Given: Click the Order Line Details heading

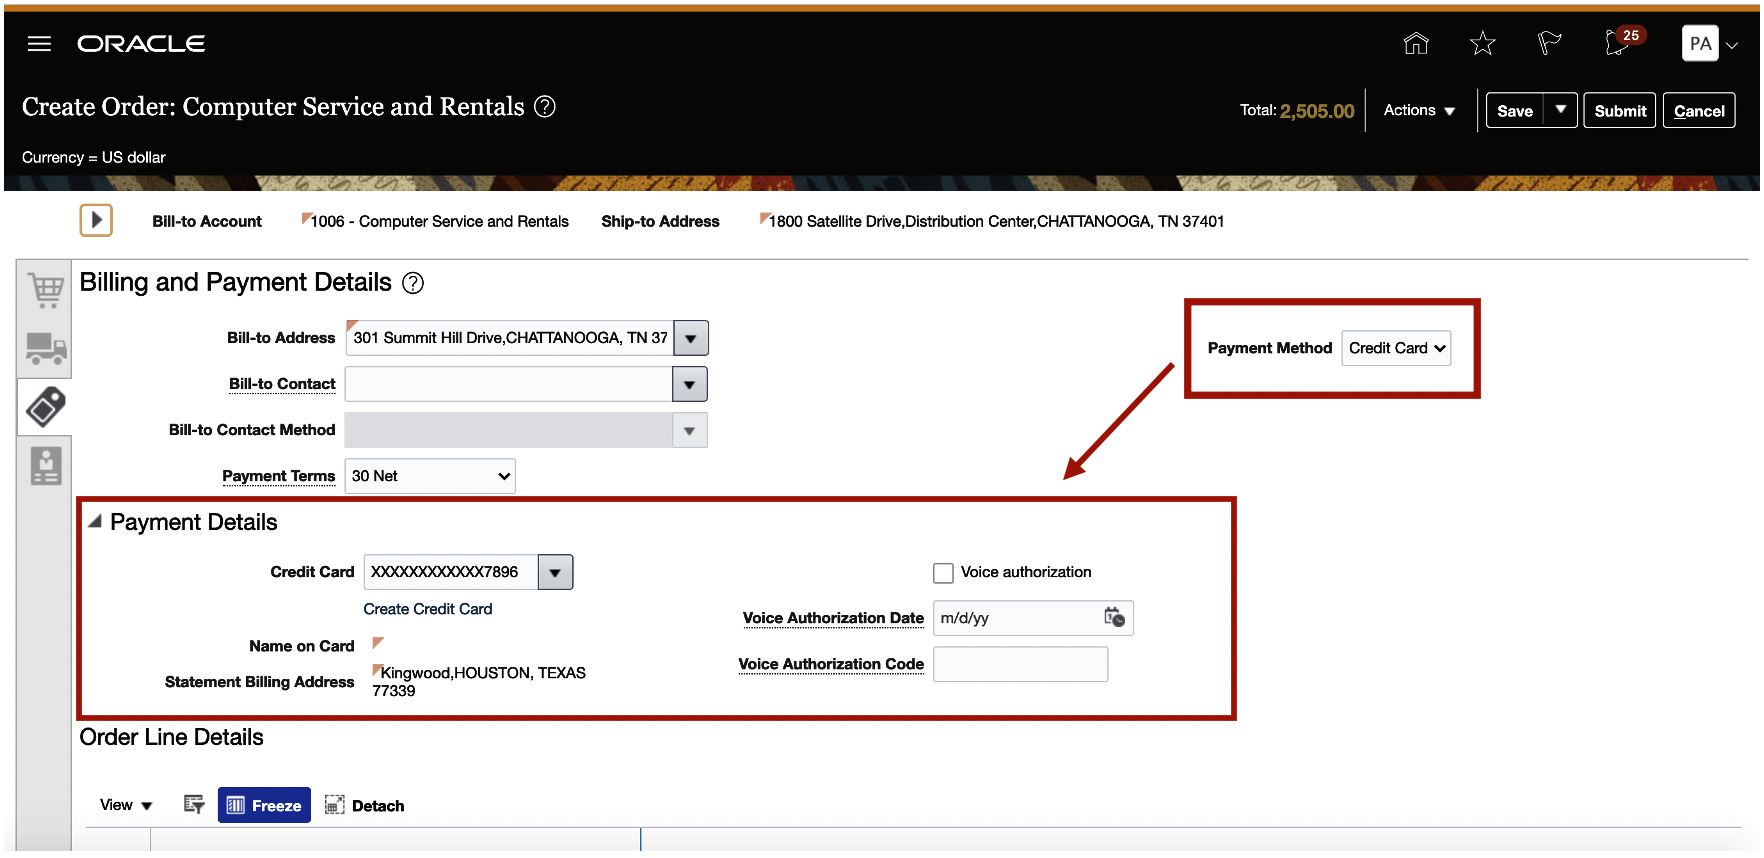Looking at the screenshot, I should tap(172, 737).
